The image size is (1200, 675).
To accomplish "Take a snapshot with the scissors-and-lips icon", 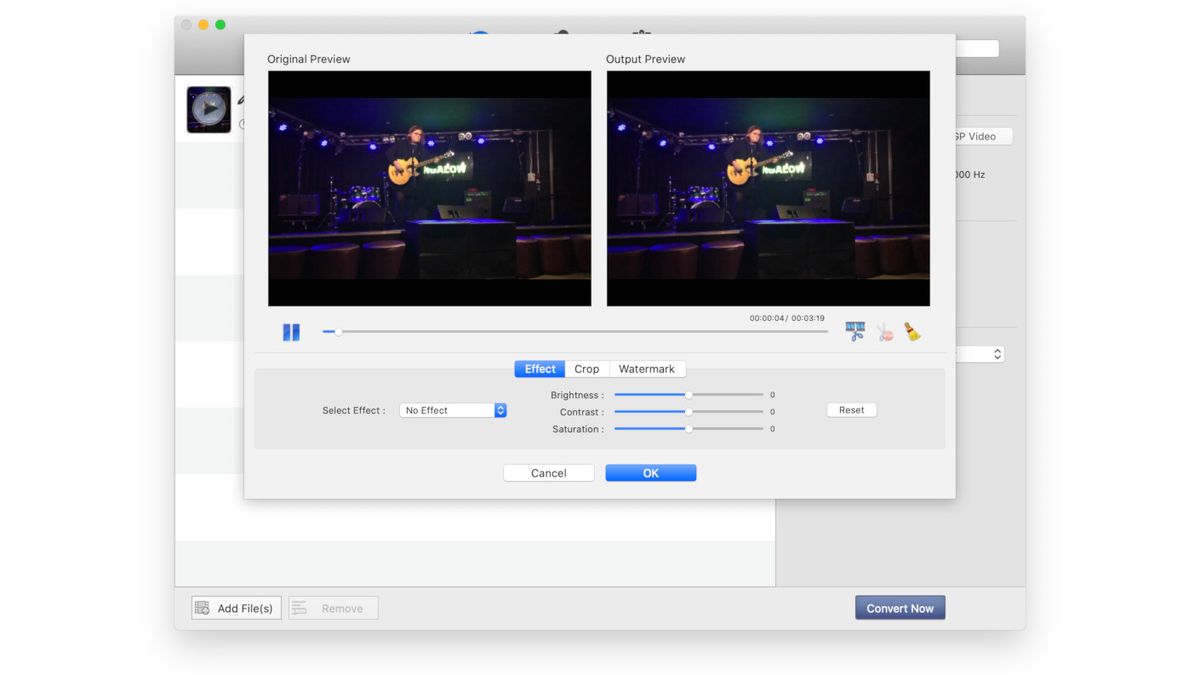I will pos(884,331).
